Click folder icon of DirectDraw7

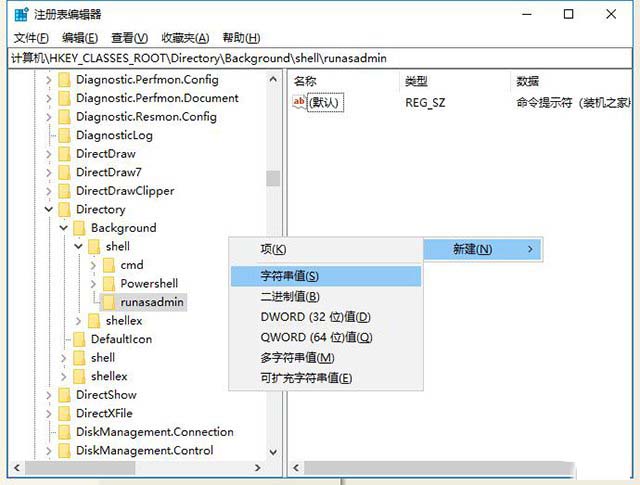64,172
